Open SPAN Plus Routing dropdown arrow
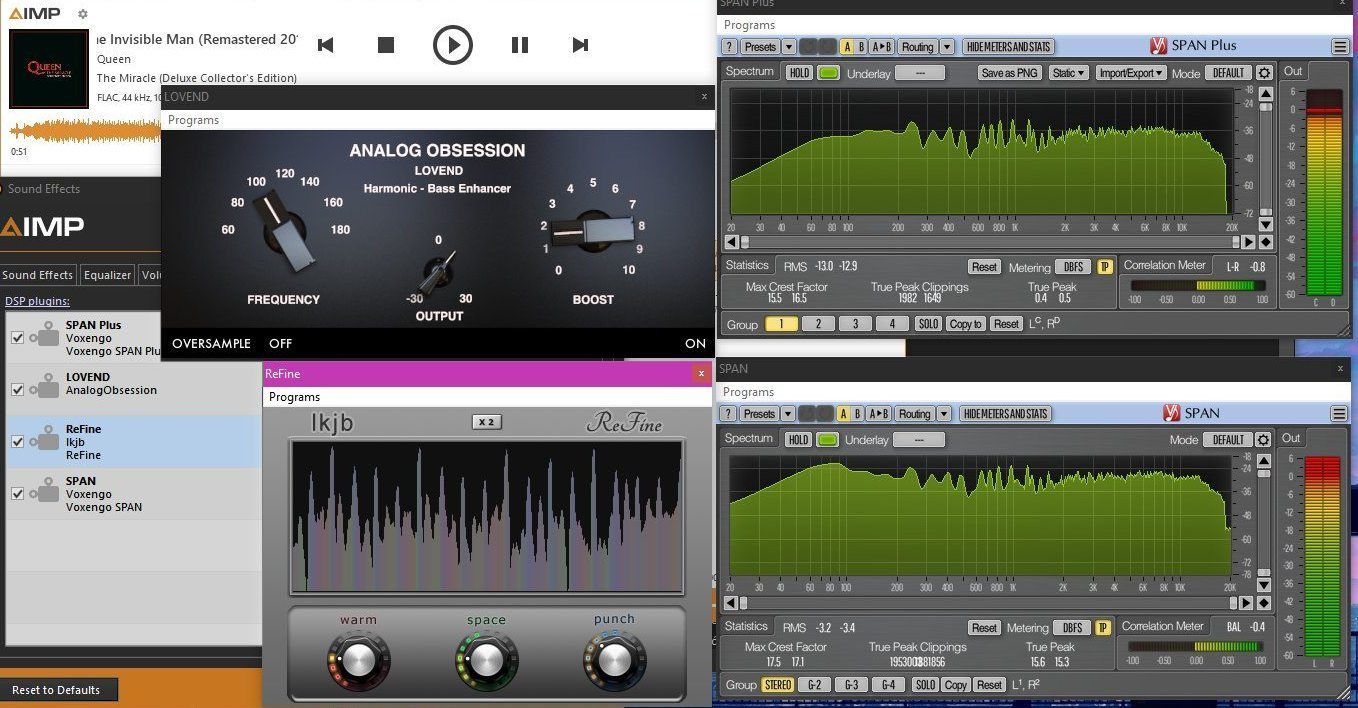1358x708 pixels. point(945,47)
